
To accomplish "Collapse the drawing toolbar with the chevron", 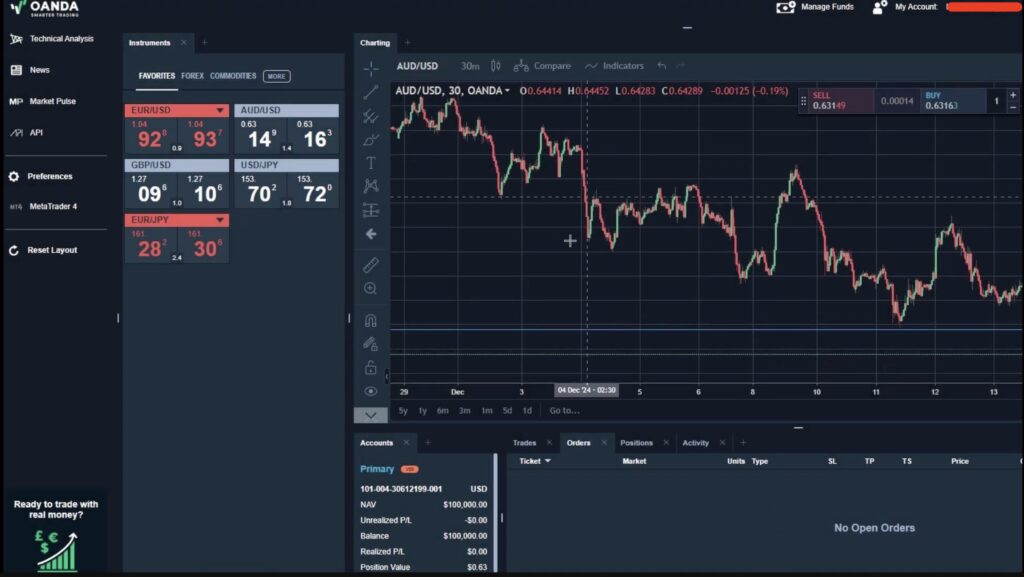I will pyautogui.click(x=371, y=415).
